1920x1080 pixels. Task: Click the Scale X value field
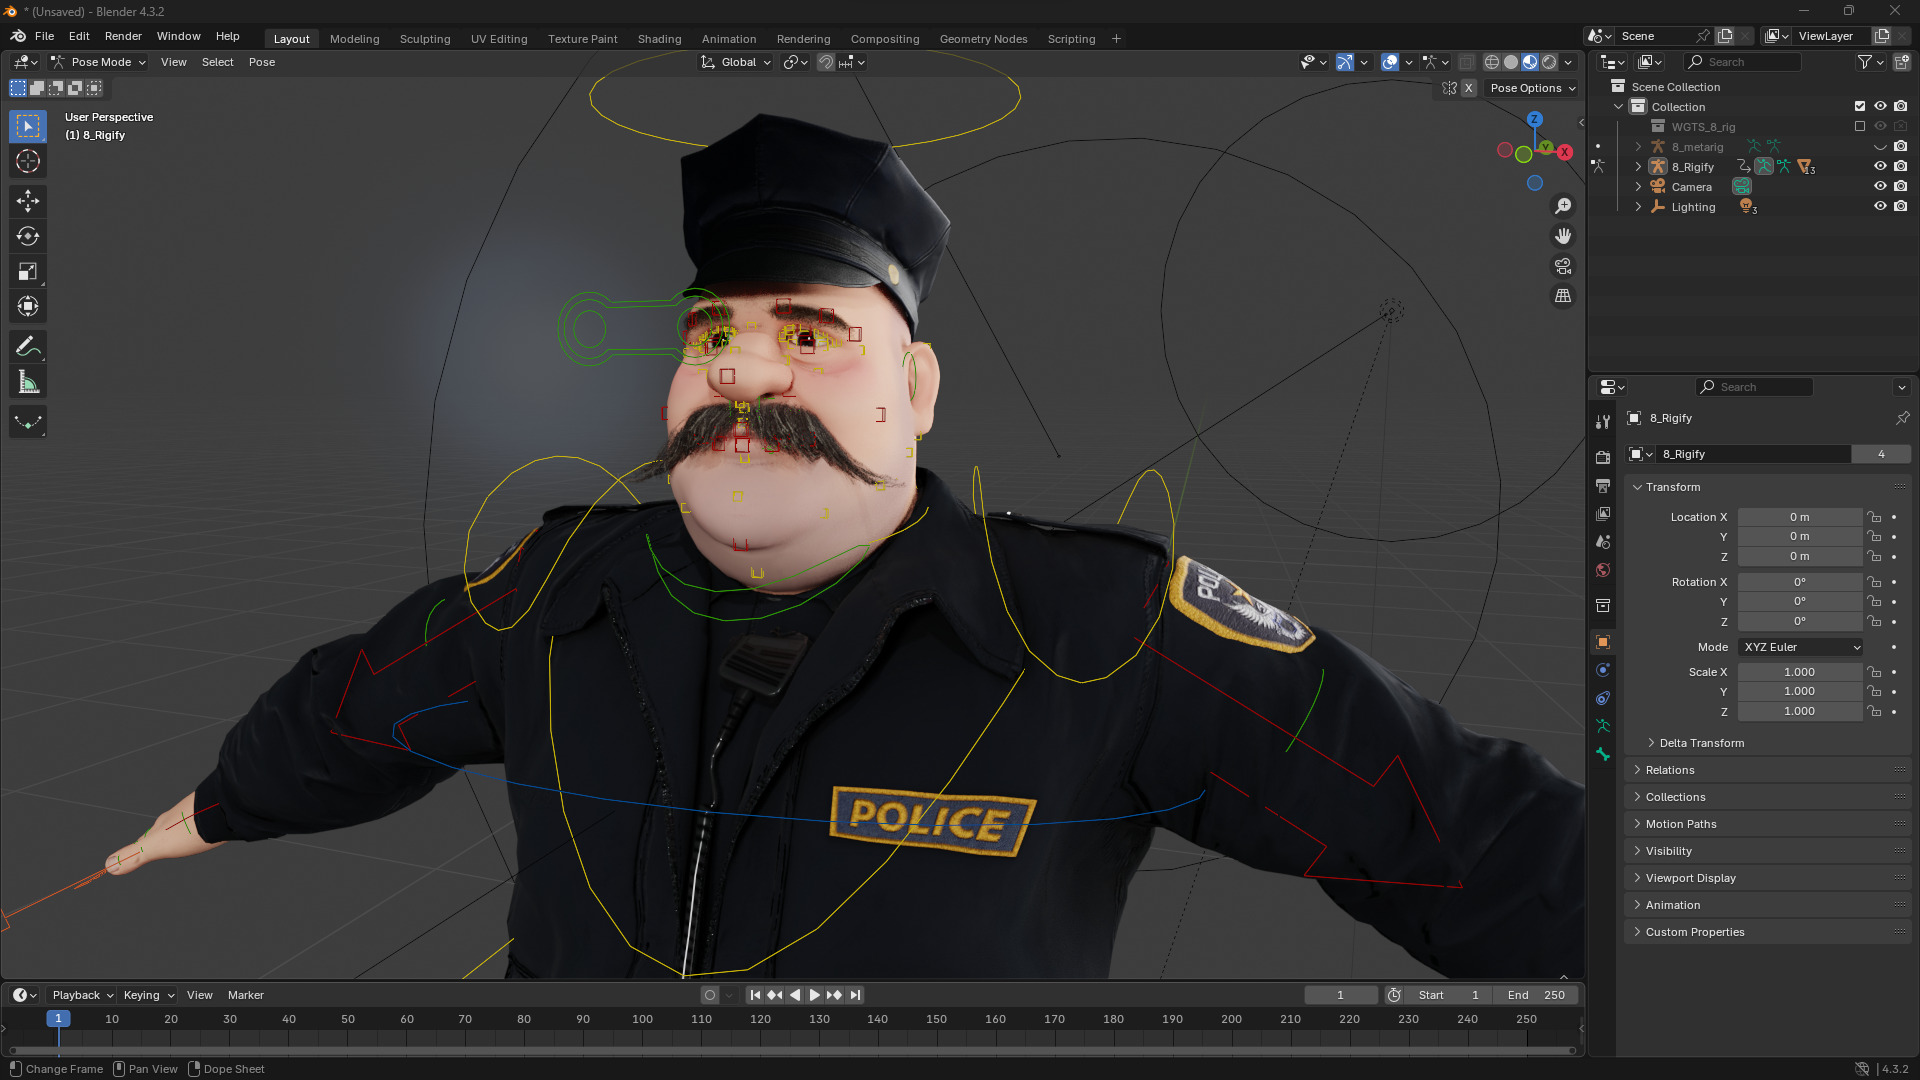point(1800,672)
